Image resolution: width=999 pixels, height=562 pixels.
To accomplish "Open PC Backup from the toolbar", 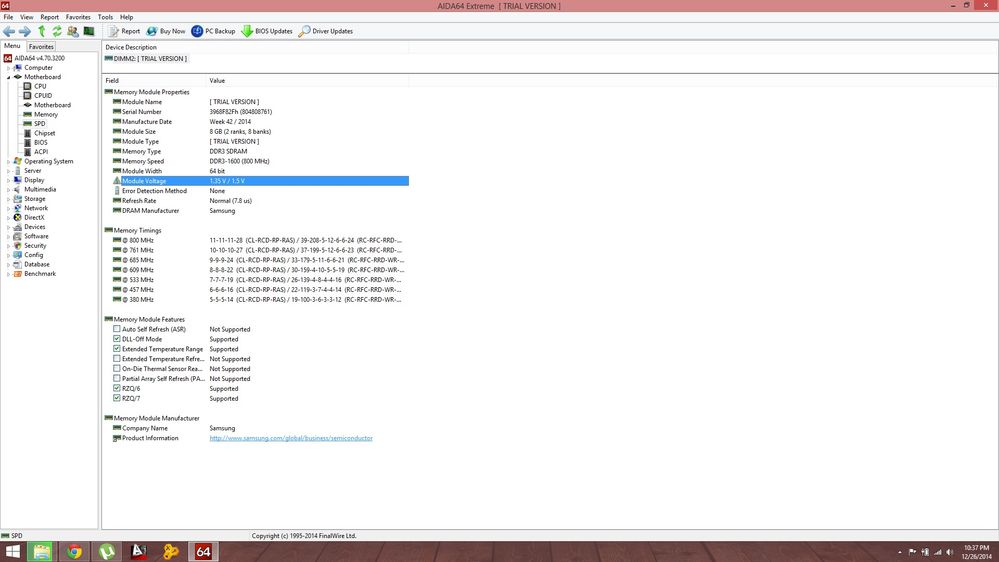I will [x=213, y=31].
